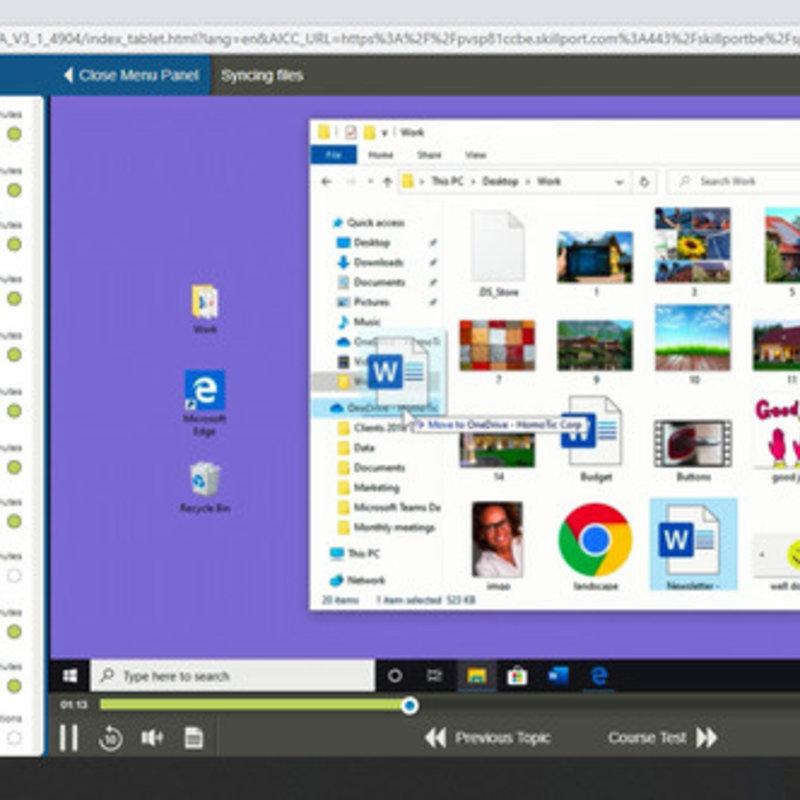The width and height of the screenshot is (800, 800).
Task: Open Task View icon on taskbar
Action: [x=434, y=676]
